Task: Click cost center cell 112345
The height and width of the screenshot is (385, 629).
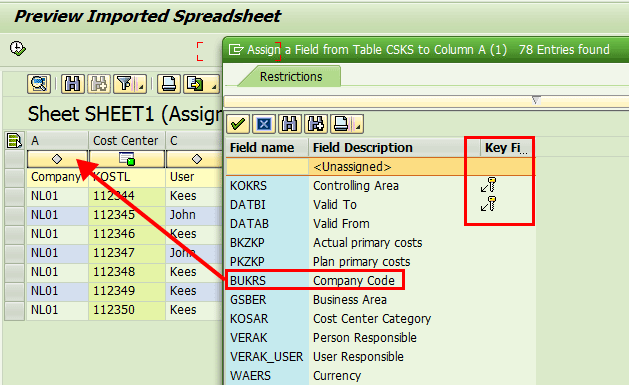Action: [x=127, y=215]
